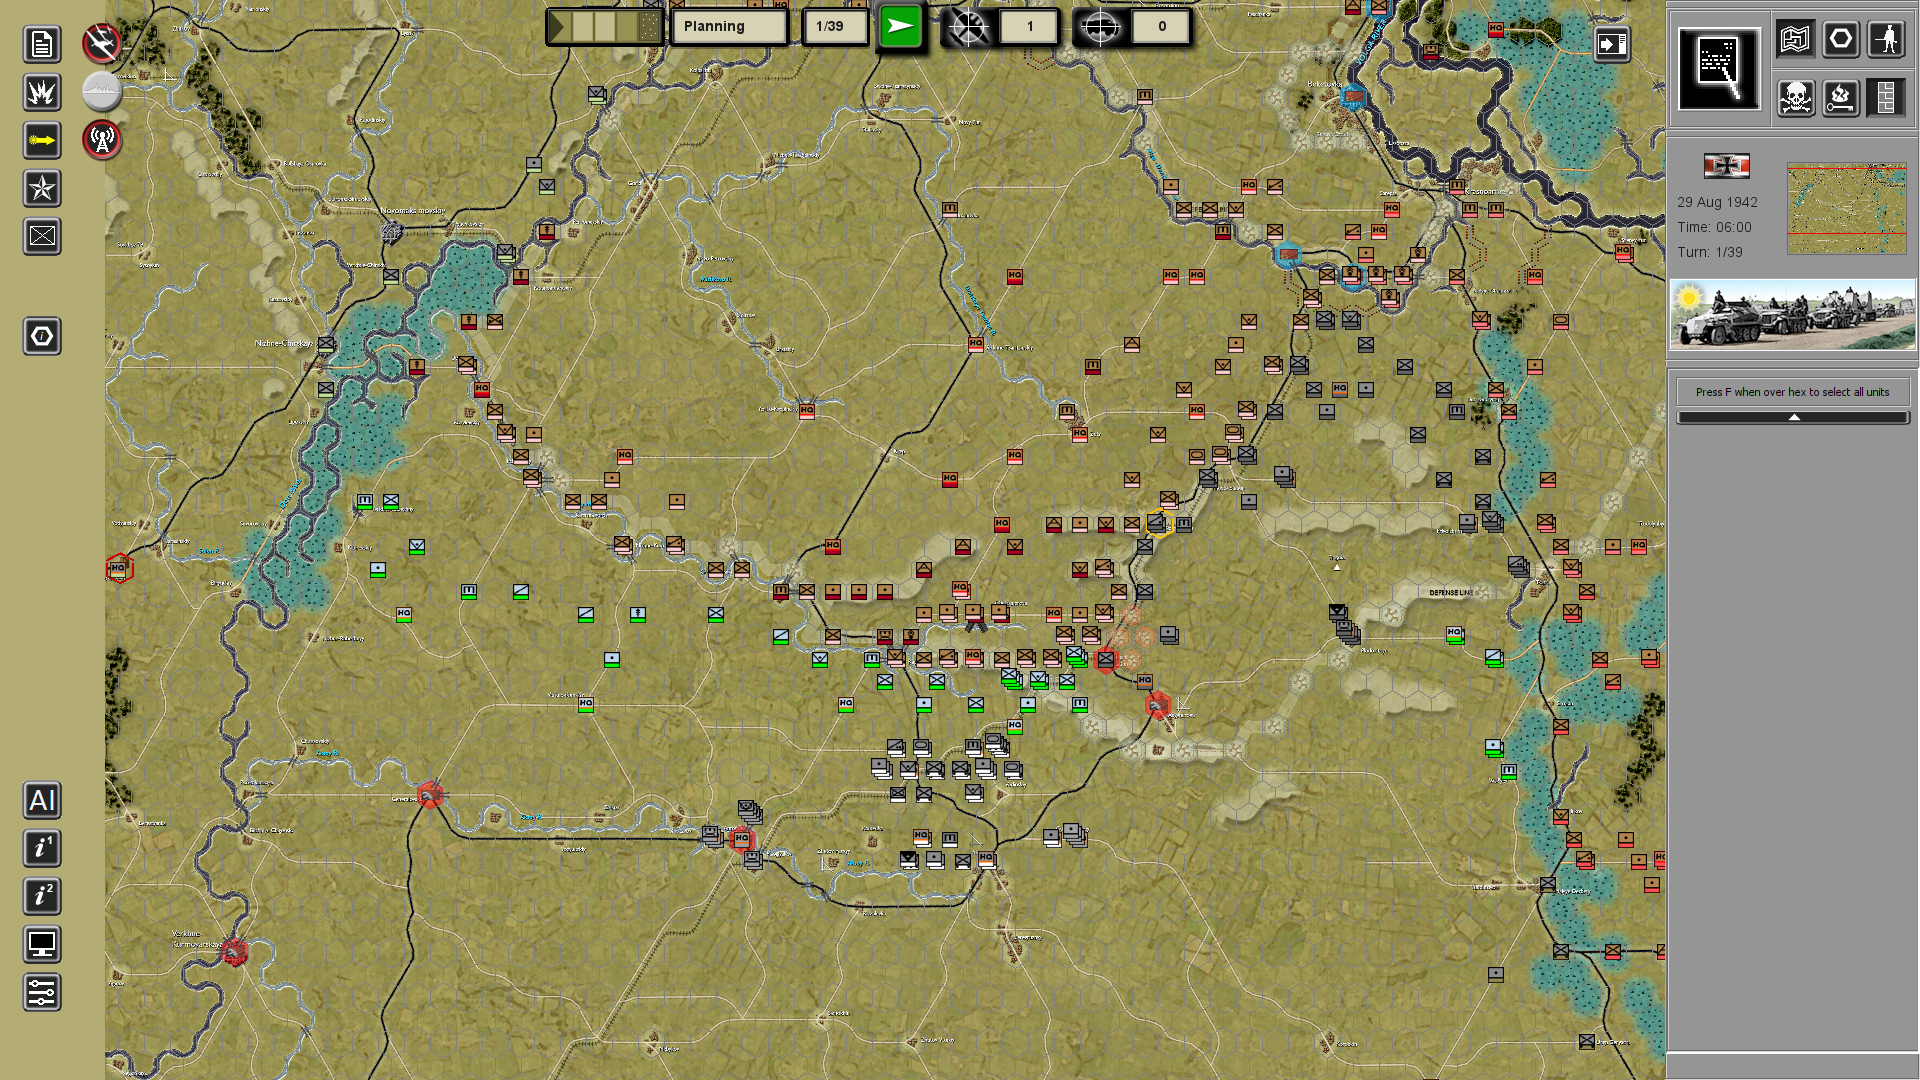1920x1080 pixels.
Task: Open the document report icon
Action: pyautogui.click(x=42, y=44)
